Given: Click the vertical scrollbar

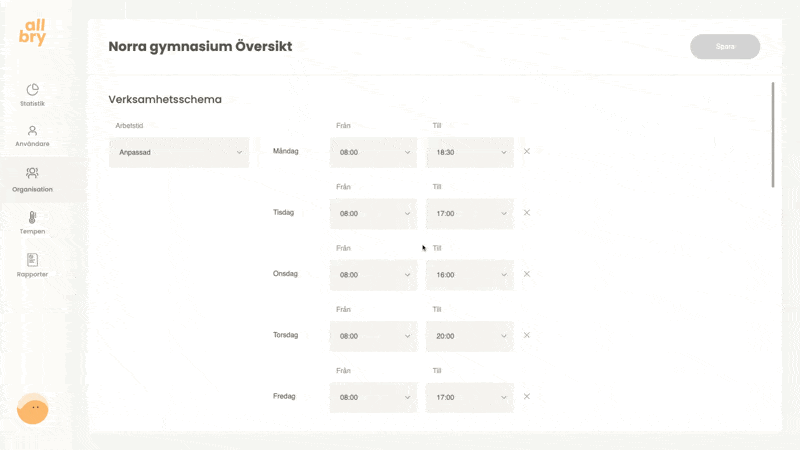Looking at the screenshot, I should point(773,135).
